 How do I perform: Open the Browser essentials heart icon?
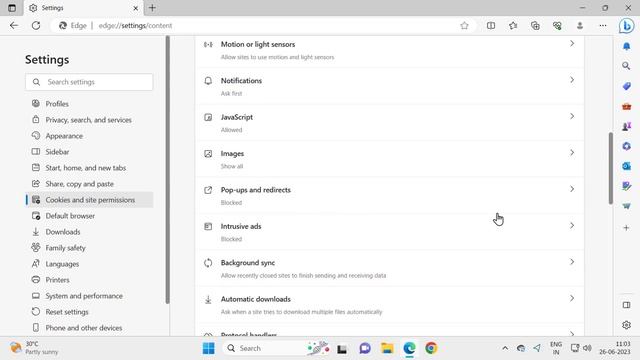[x=557, y=26]
